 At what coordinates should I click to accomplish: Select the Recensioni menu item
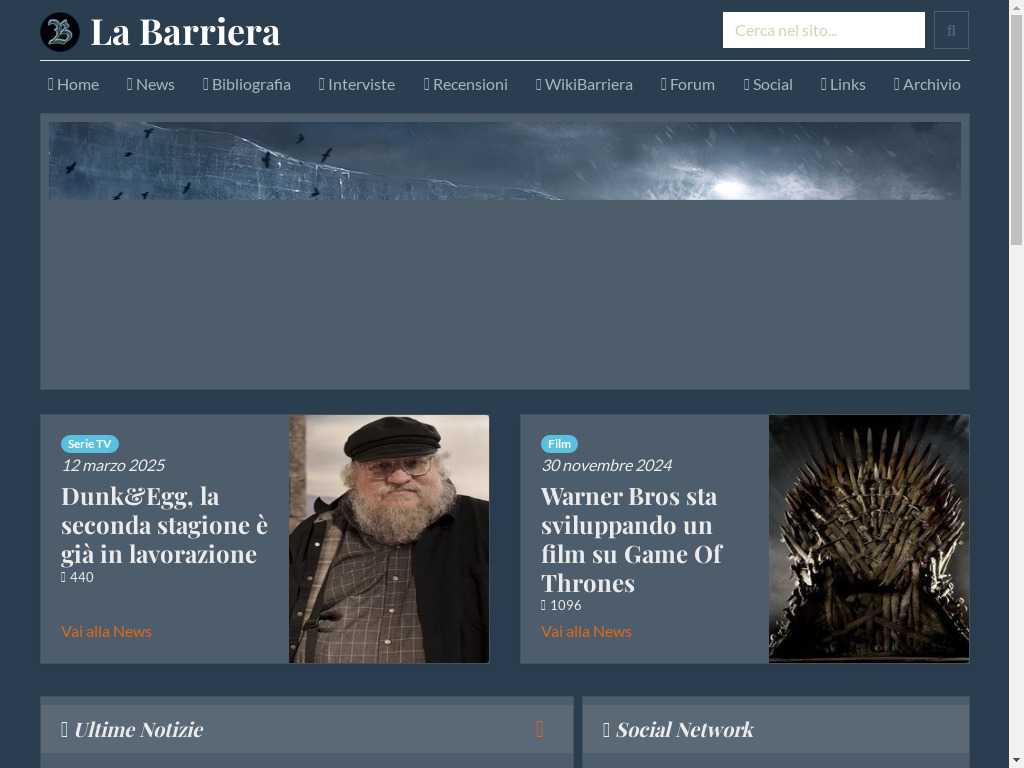pyautogui.click(x=466, y=85)
